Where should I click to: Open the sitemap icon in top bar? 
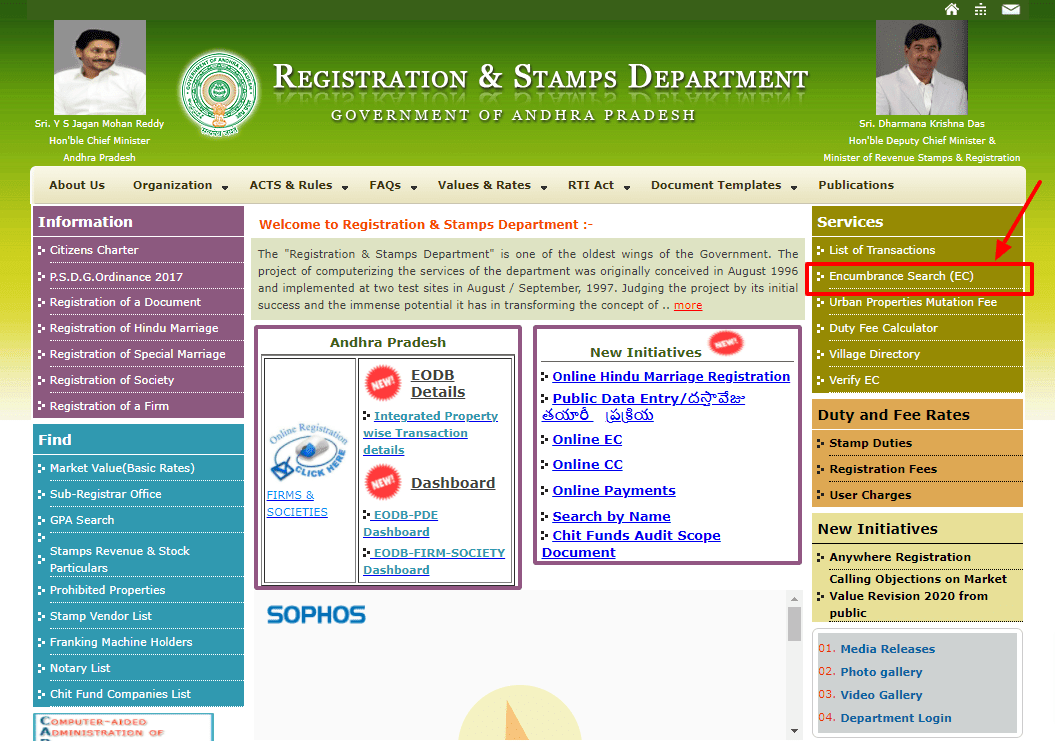pos(980,9)
